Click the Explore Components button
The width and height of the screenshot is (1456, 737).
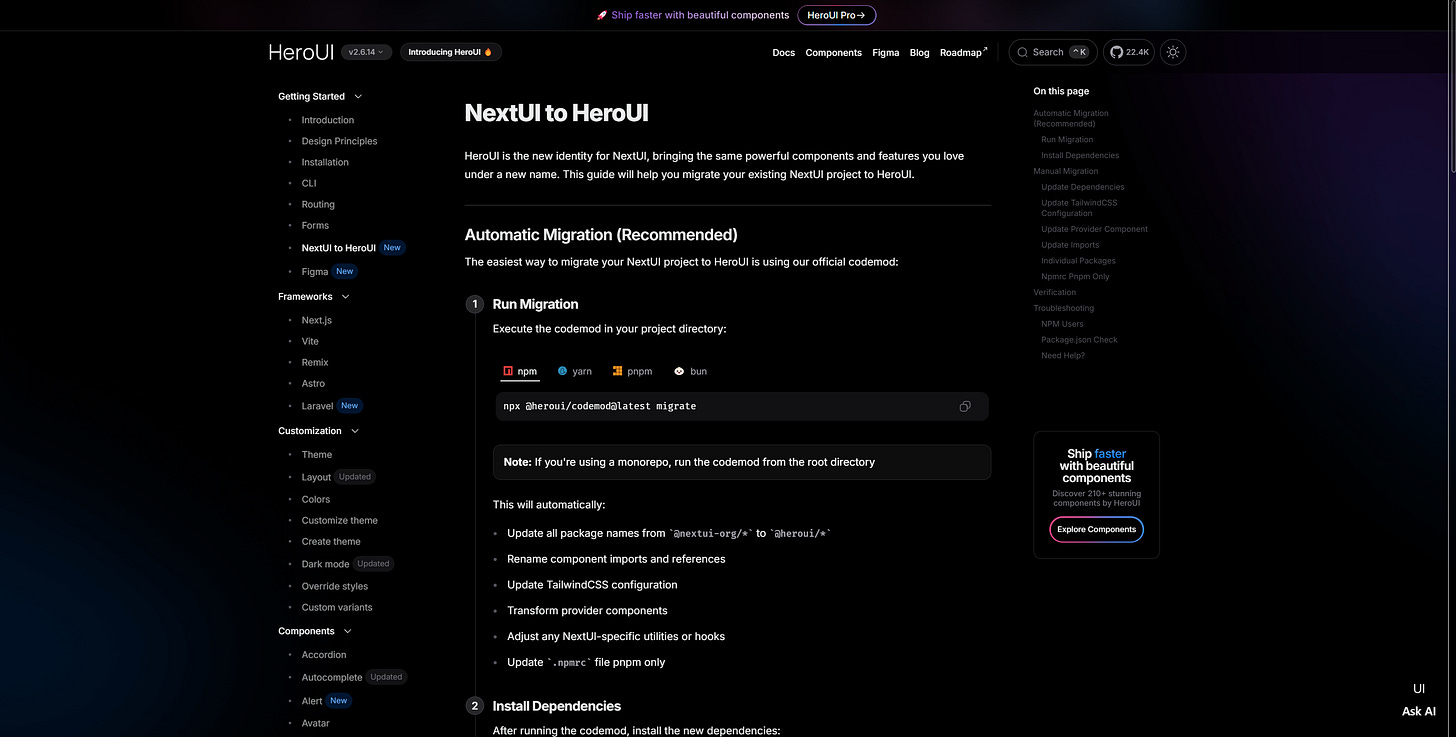click(x=1096, y=529)
